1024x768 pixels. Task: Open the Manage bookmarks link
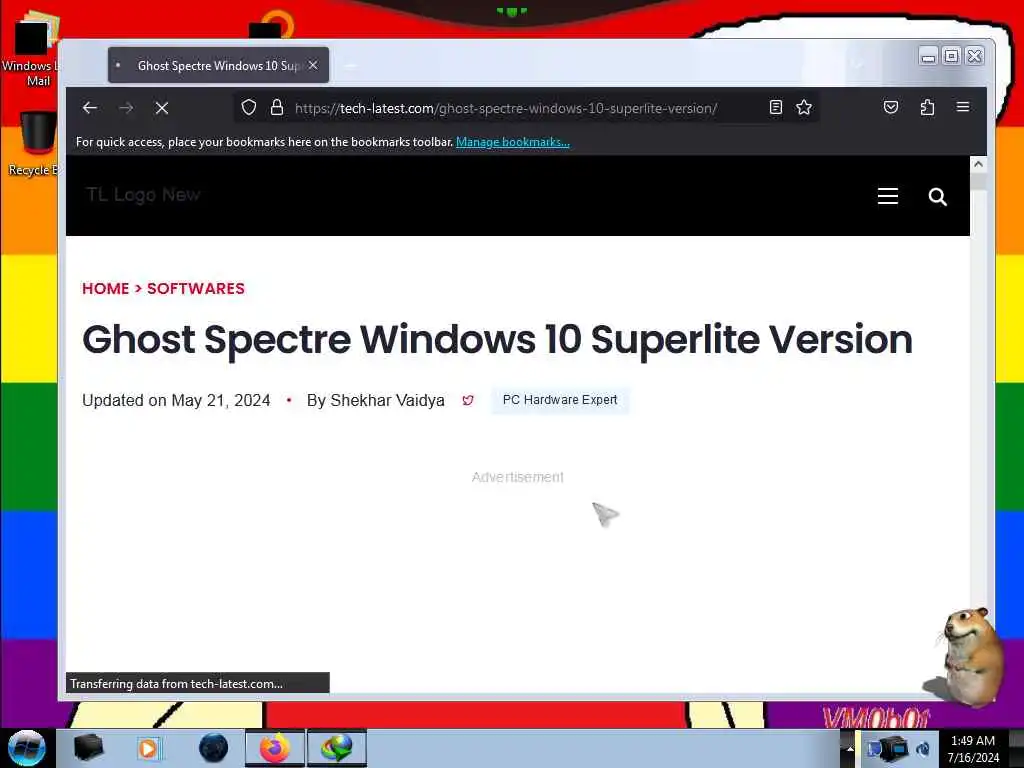point(513,142)
